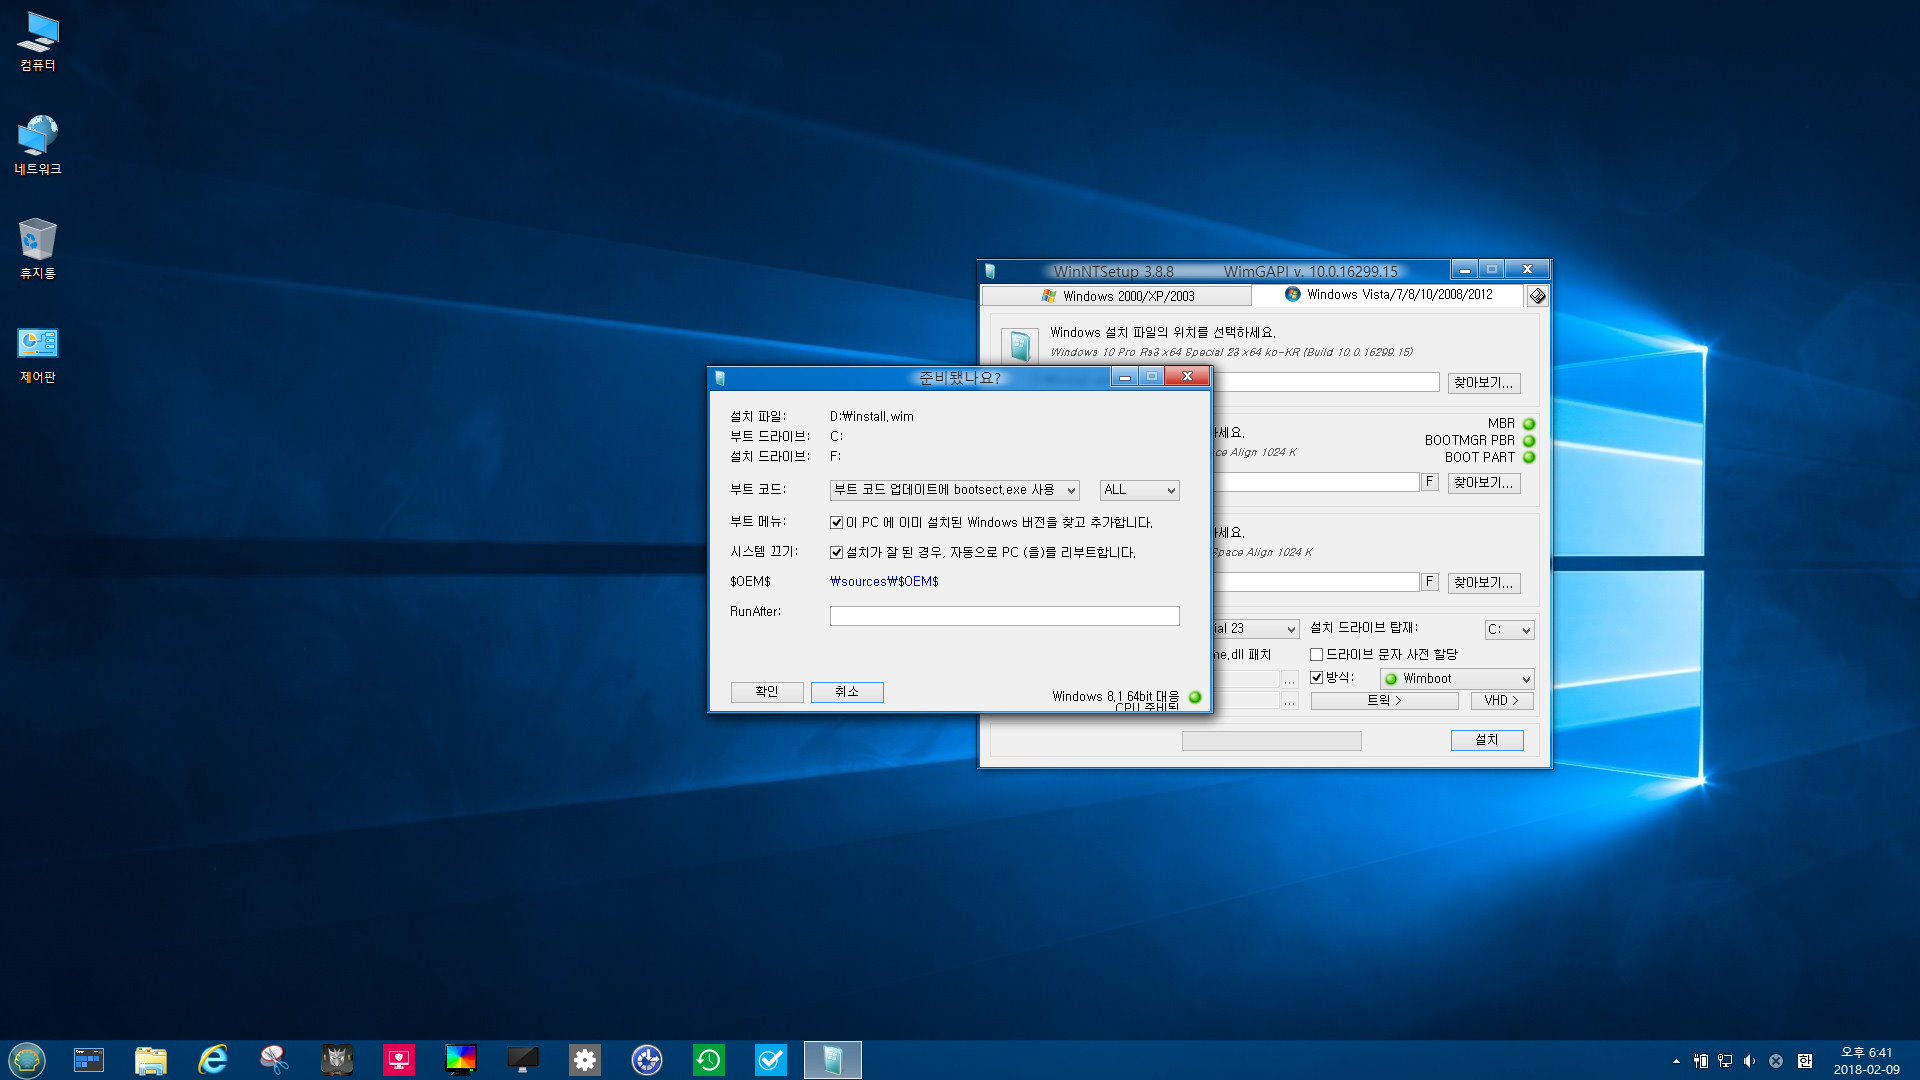Image resolution: width=1920 pixels, height=1080 pixels.
Task: Toggle the 방식 mode checkbox
Action: click(x=1316, y=678)
